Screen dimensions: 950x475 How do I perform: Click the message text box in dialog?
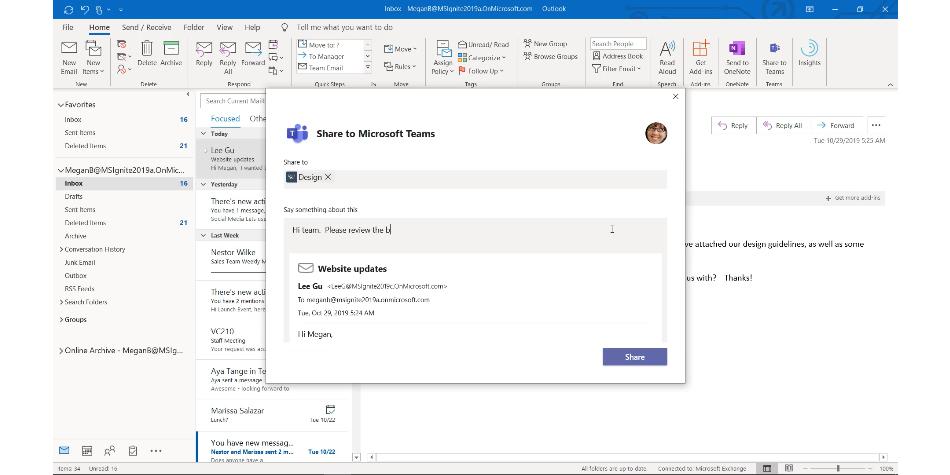point(475,230)
